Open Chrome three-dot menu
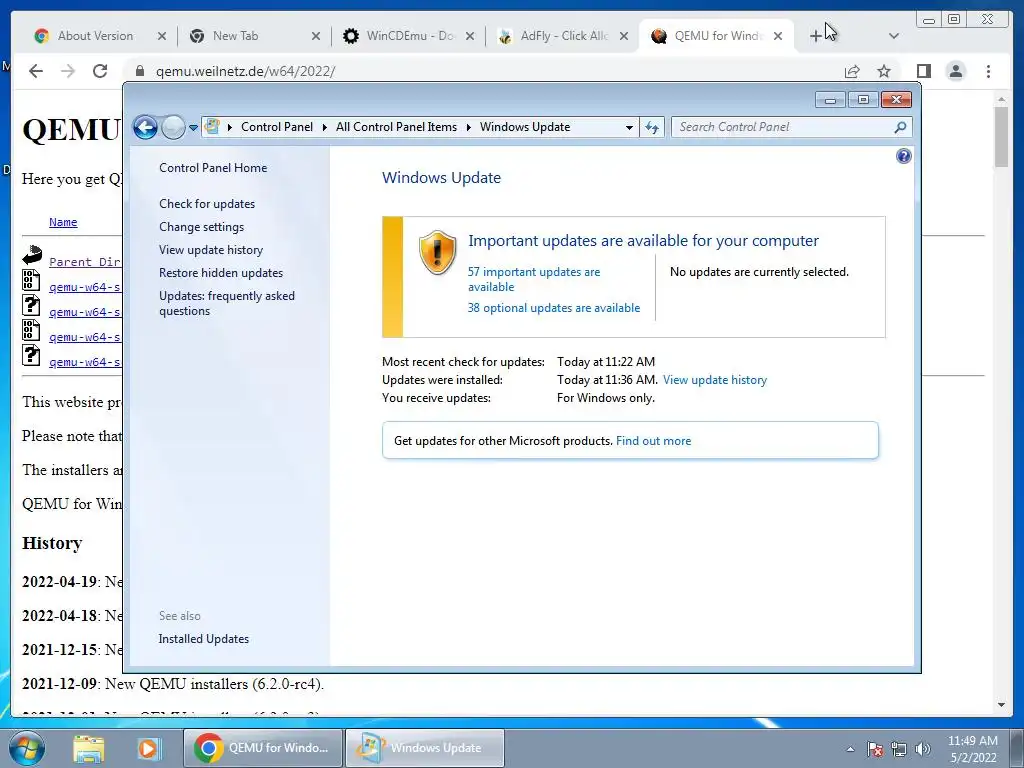Image resolution: width=1024 pixels, height=768 pixels. point(988,71)
